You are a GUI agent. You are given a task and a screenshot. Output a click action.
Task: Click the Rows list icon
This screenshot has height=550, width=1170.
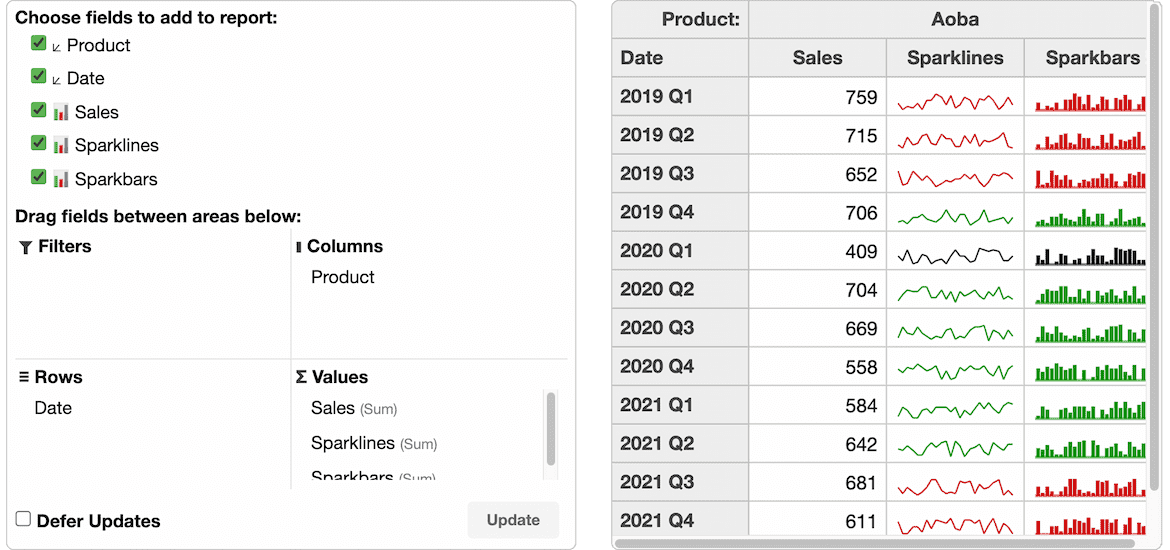(24, 378)
